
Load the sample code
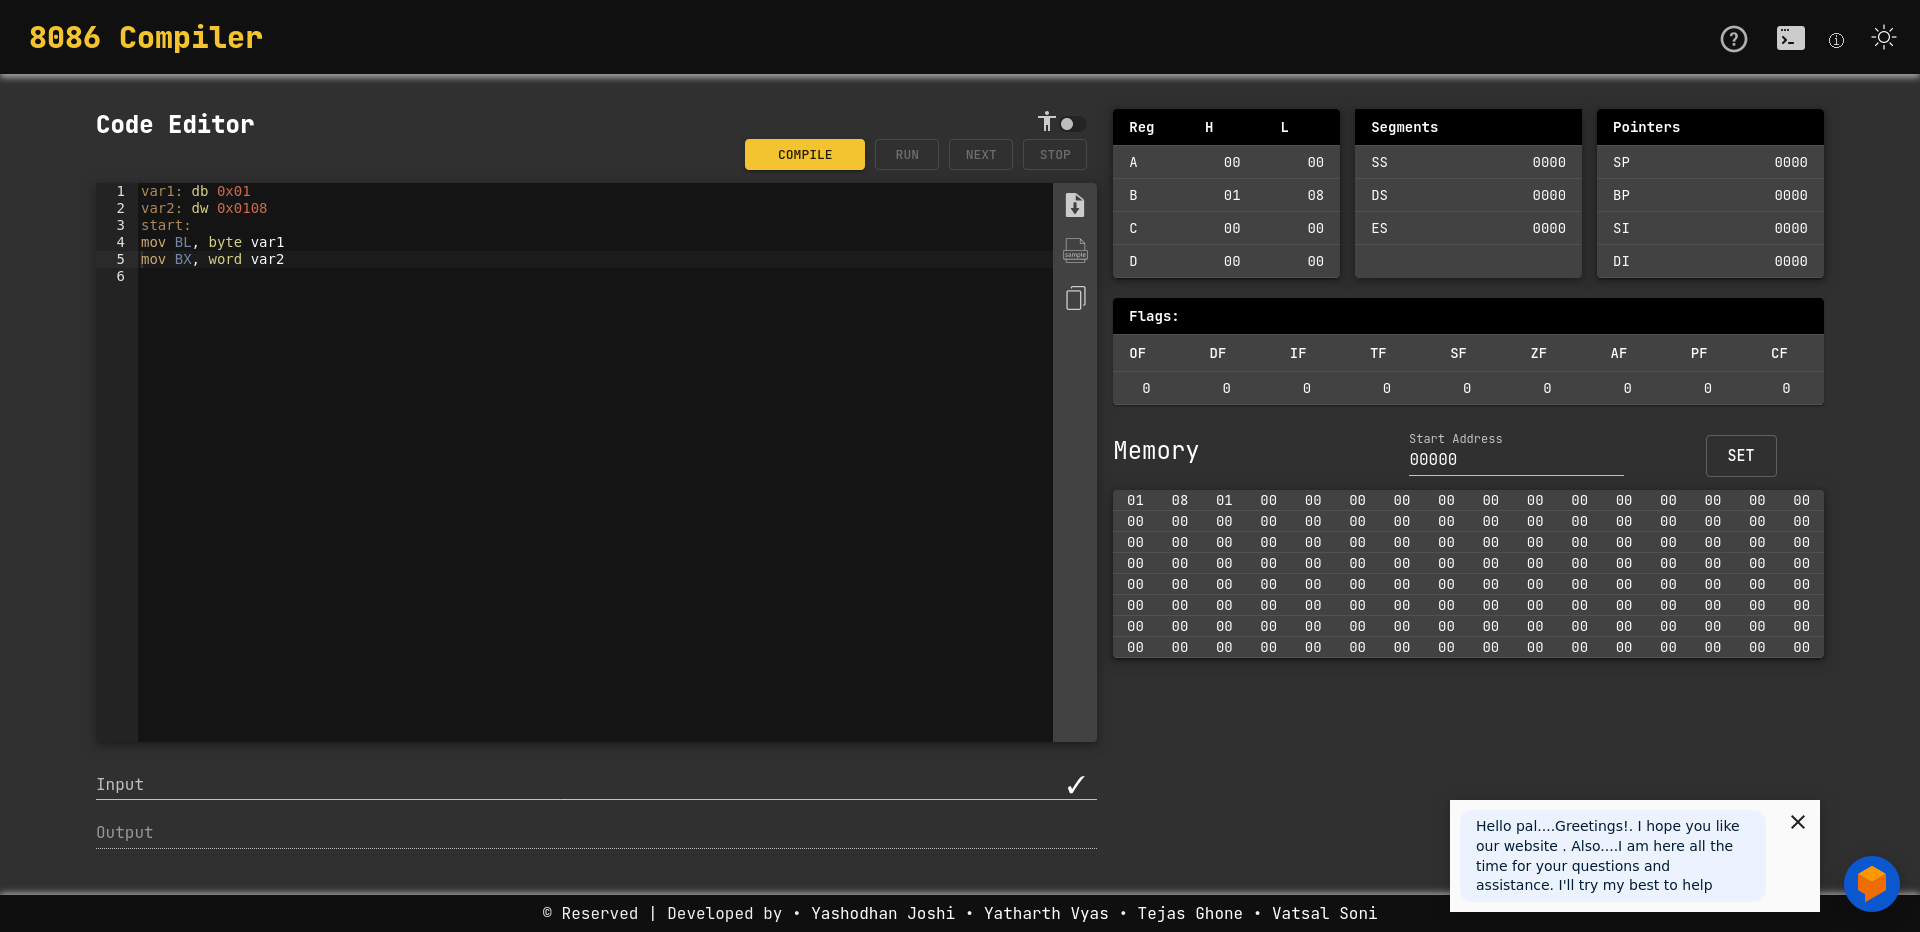(x=1074, y=251)
